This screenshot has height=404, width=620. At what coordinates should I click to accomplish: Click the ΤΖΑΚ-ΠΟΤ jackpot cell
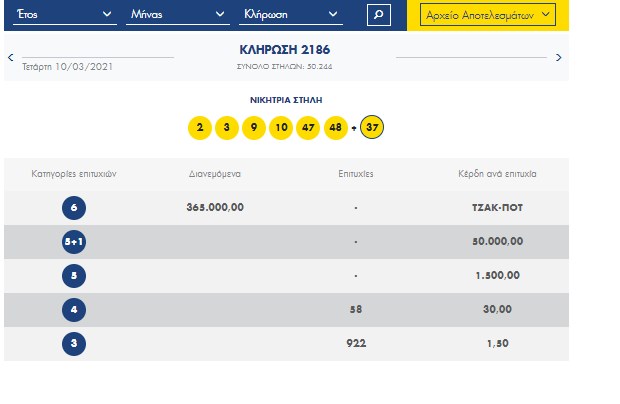pos(497,209)
